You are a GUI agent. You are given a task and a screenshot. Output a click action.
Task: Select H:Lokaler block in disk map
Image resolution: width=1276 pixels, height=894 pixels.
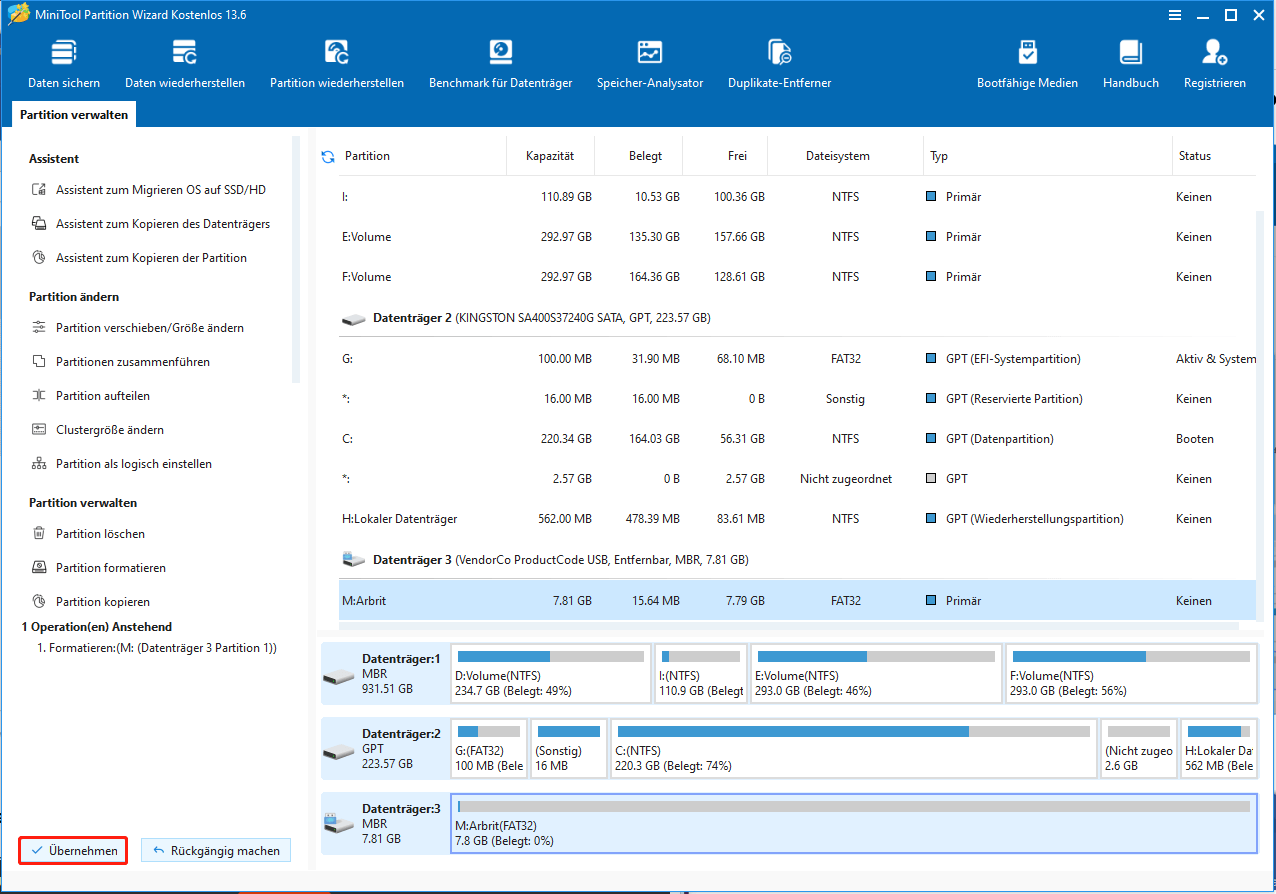click(x=1219, y=748)
